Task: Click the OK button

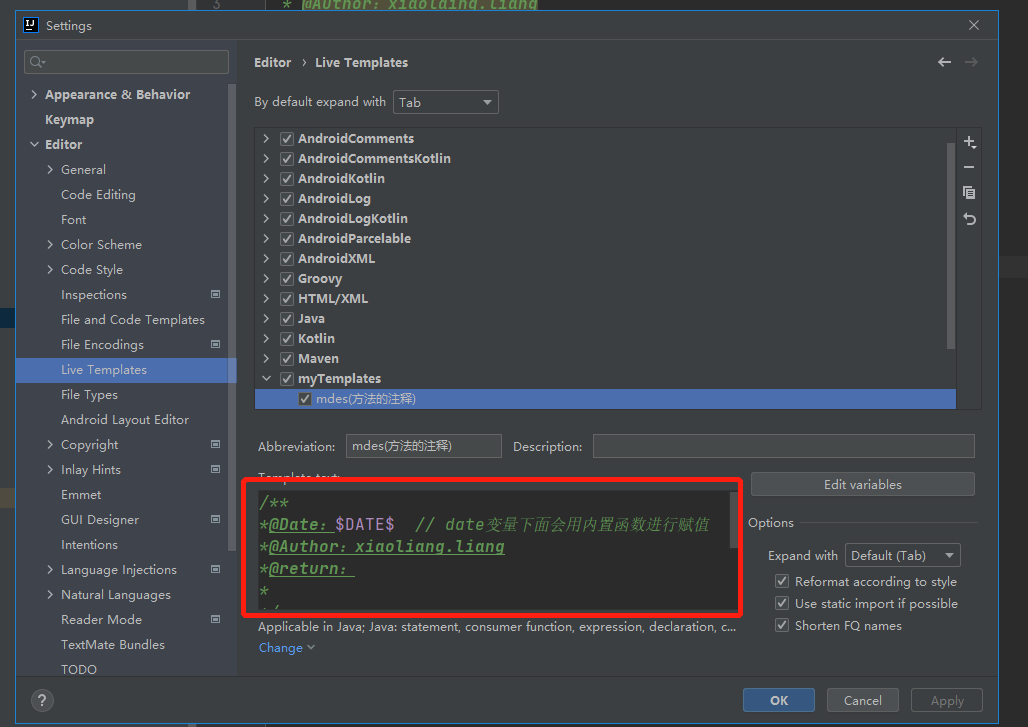Action: point(779,700)
